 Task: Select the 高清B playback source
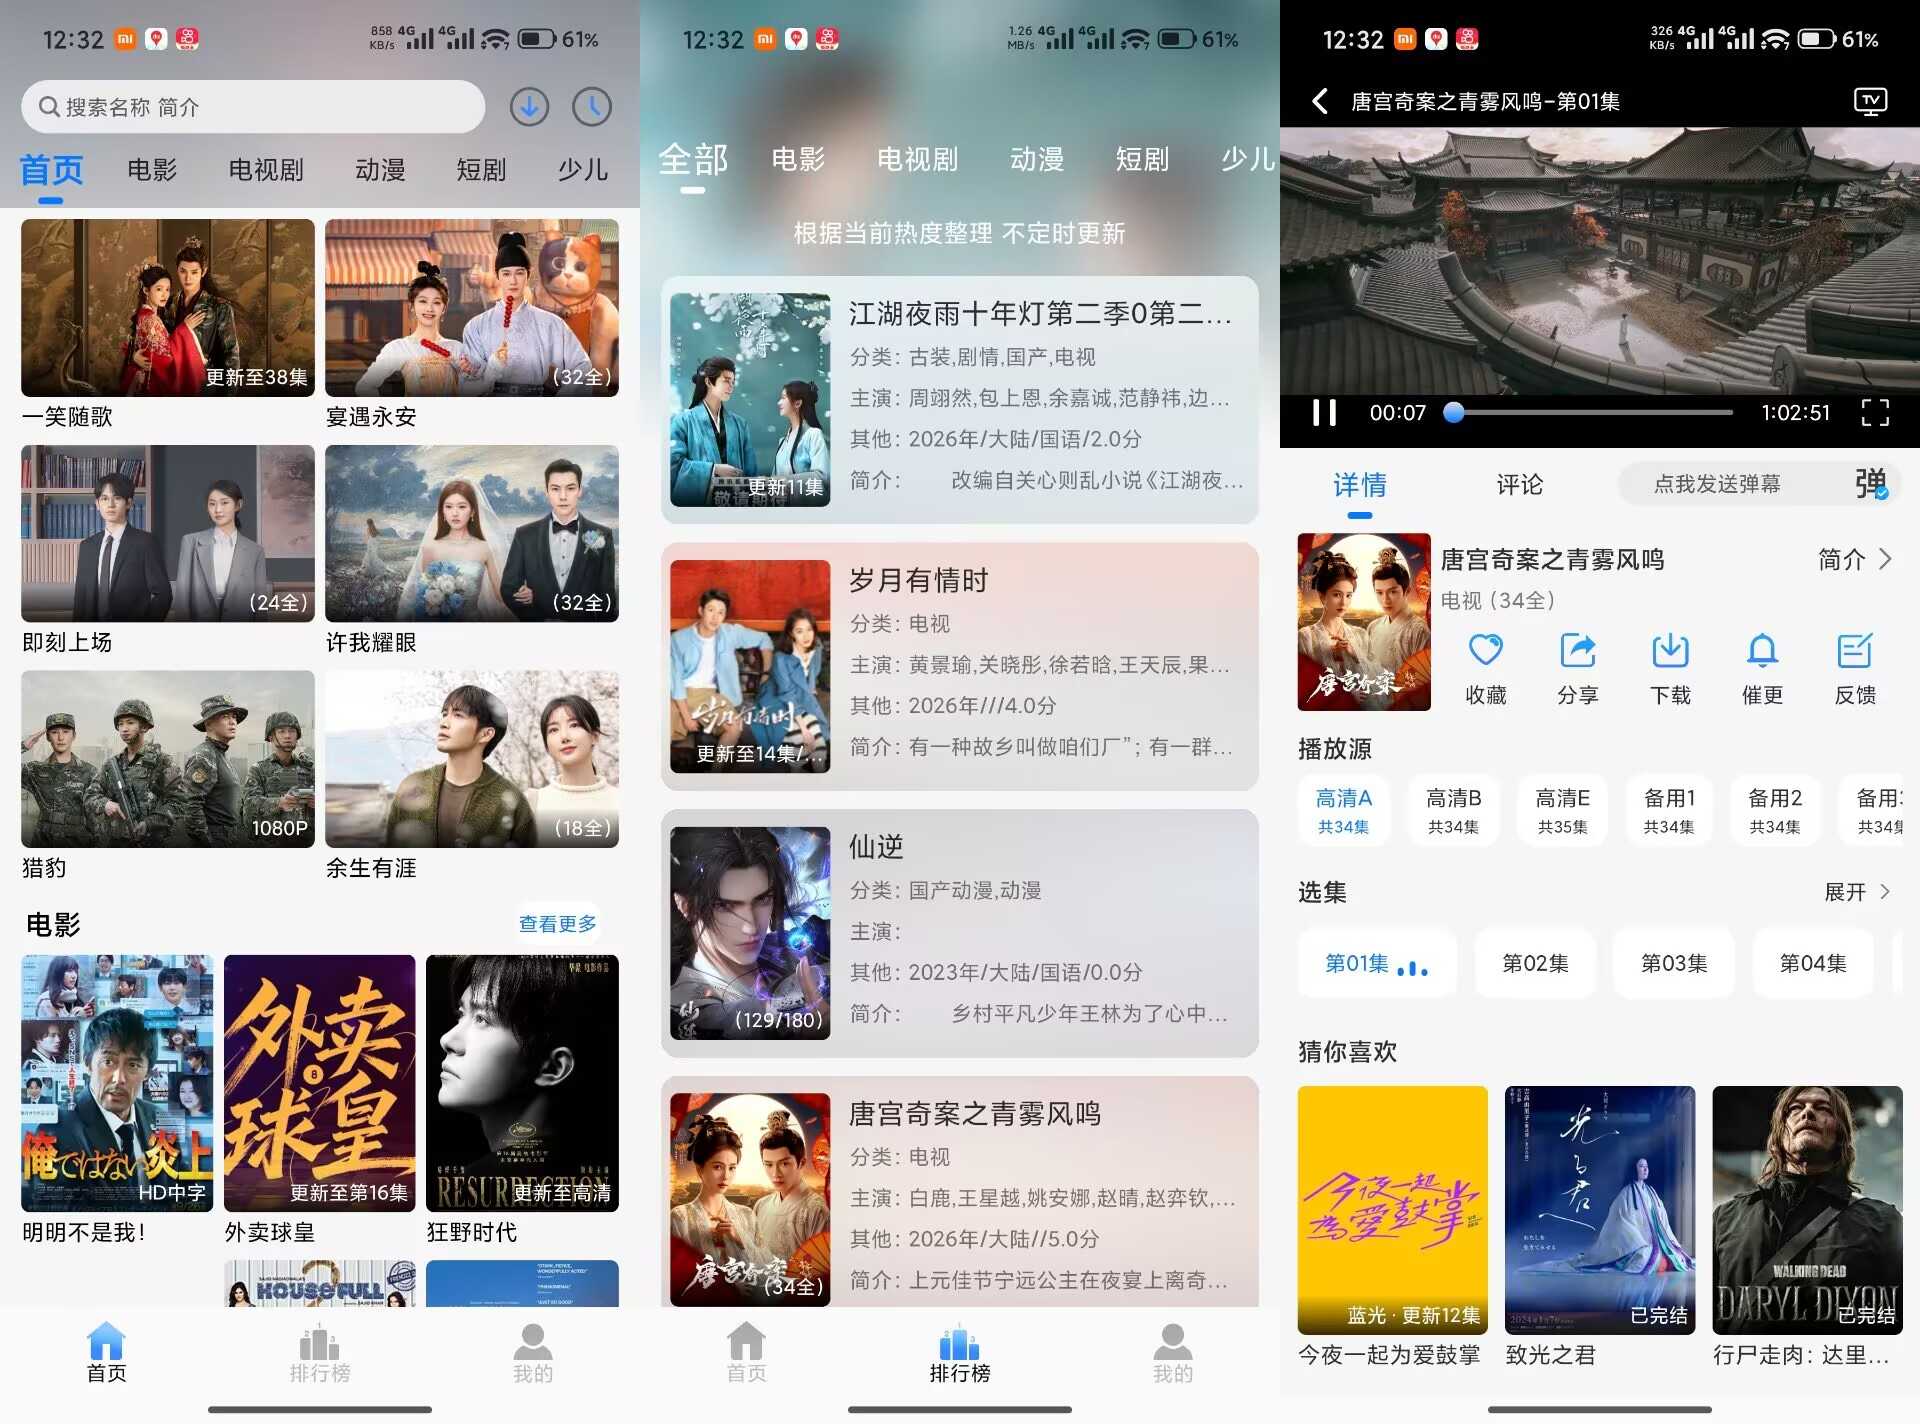[x=1453, y=810]
